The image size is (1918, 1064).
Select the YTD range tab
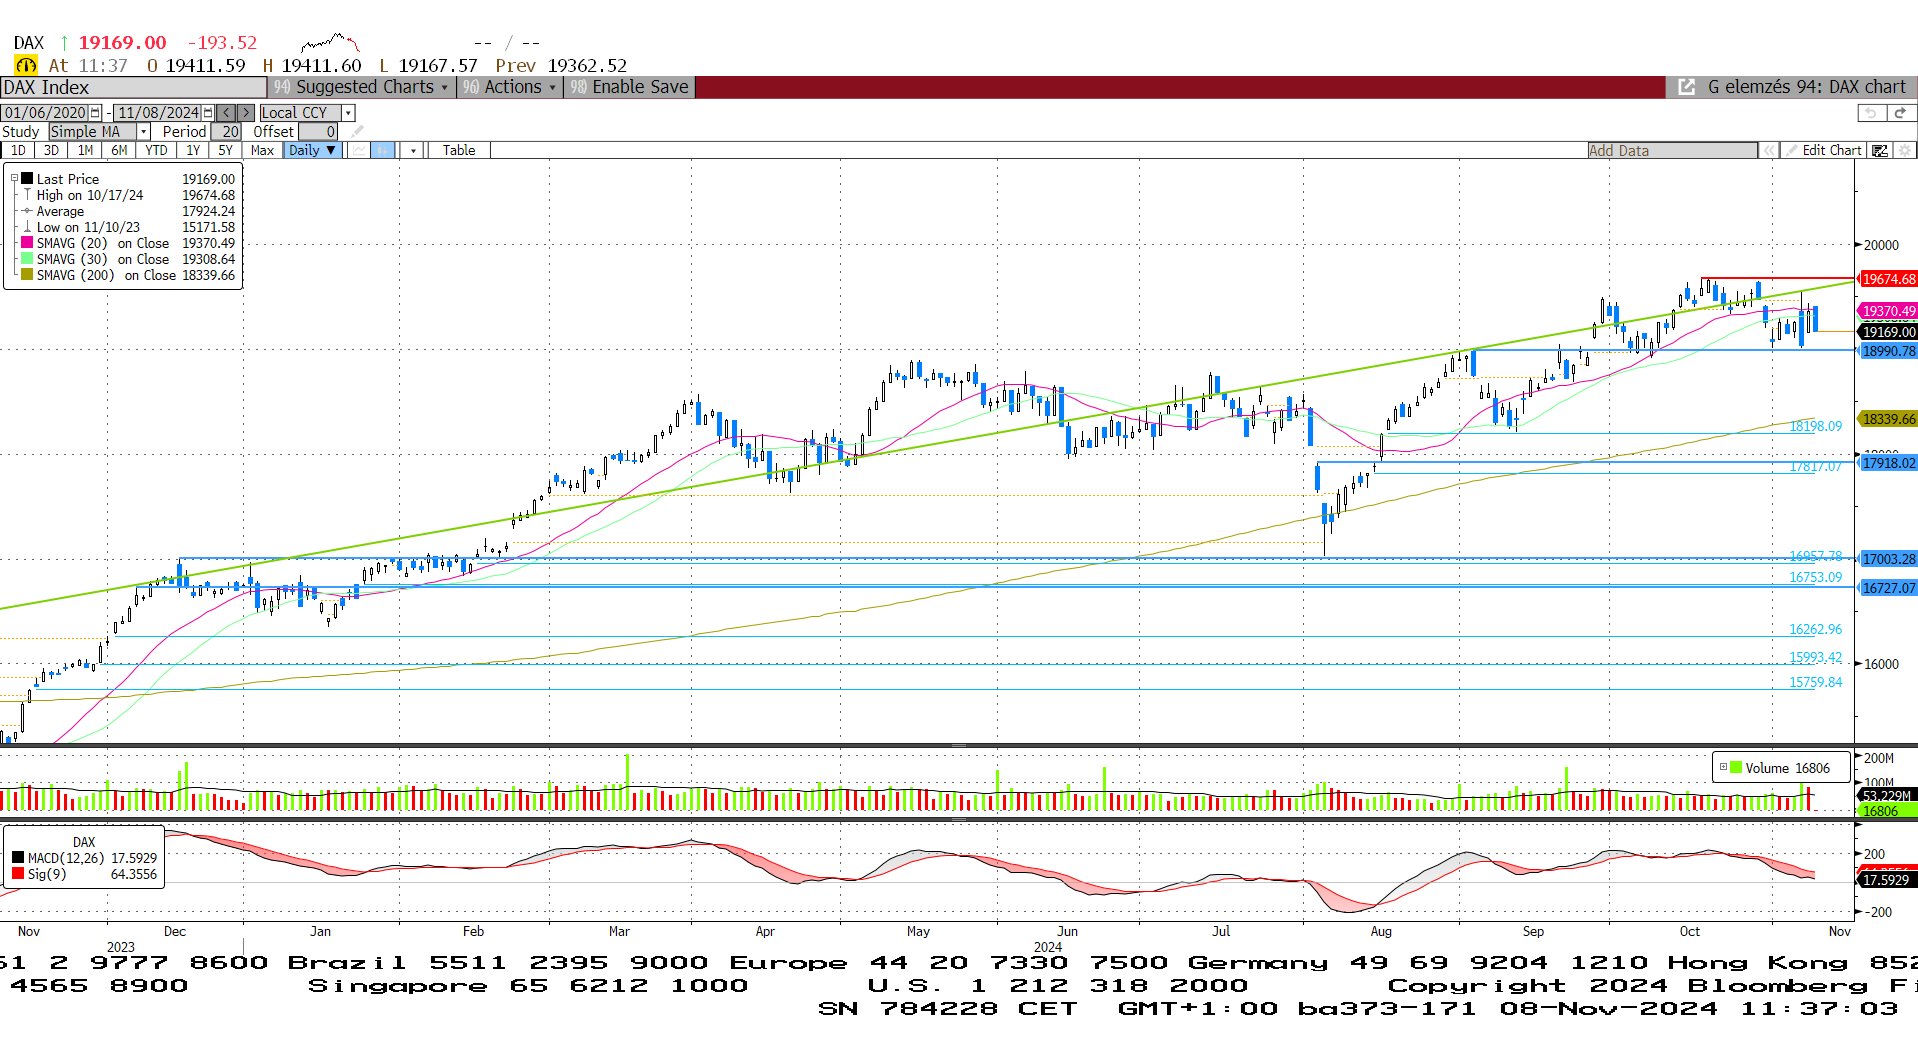click(x=156, y=150)
